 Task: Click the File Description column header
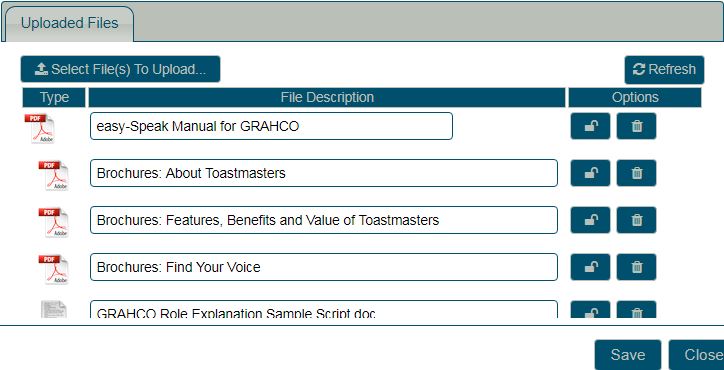[x=327, y=97]
